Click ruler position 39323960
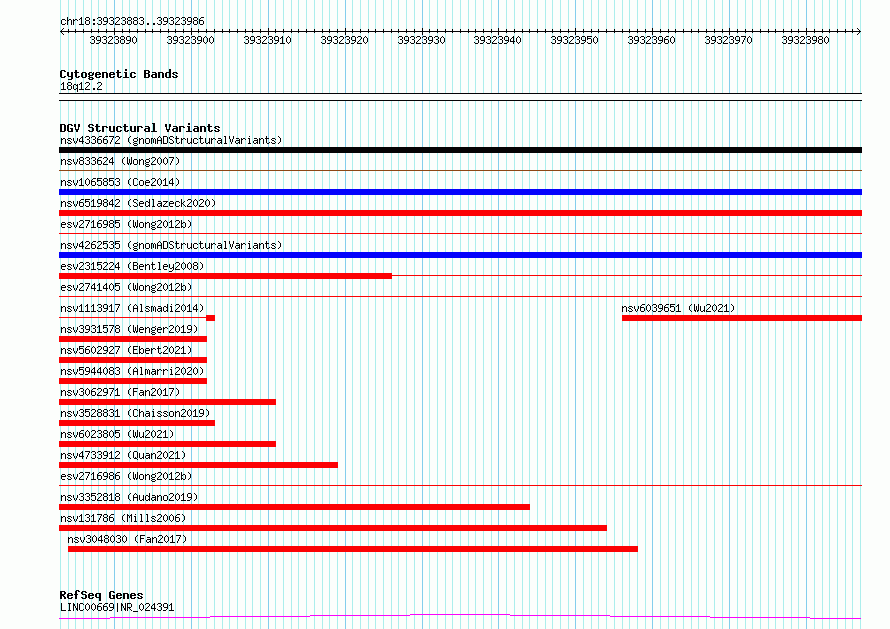This screenshot has height=629, width=890. point(652,40)
